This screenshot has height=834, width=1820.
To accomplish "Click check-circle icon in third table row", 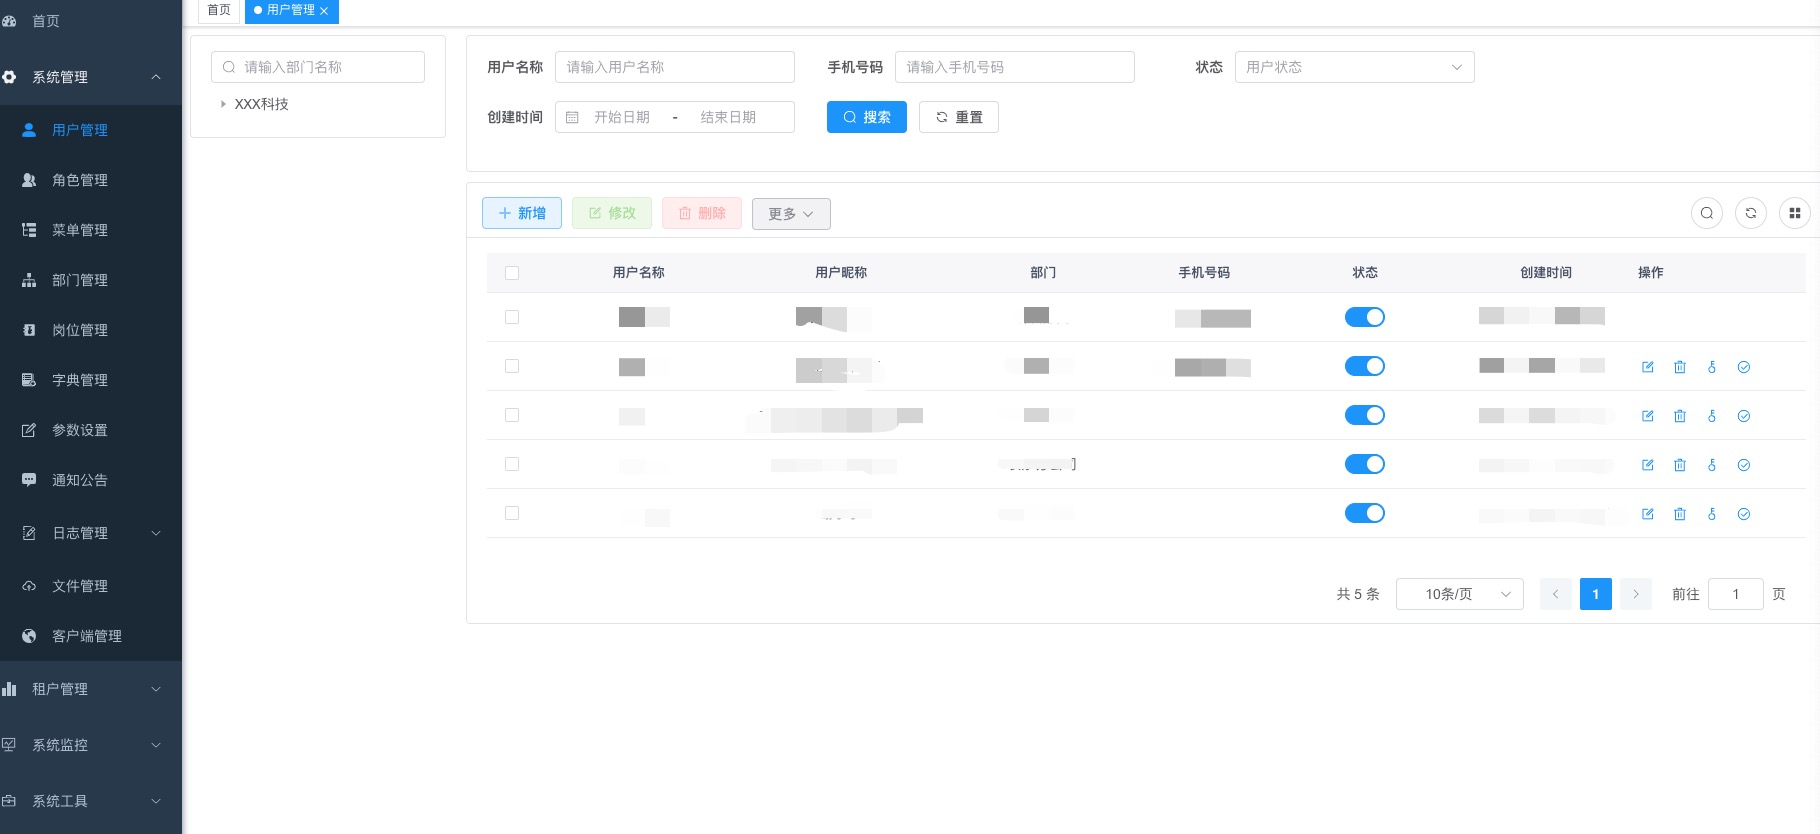I will point(1744,416).
